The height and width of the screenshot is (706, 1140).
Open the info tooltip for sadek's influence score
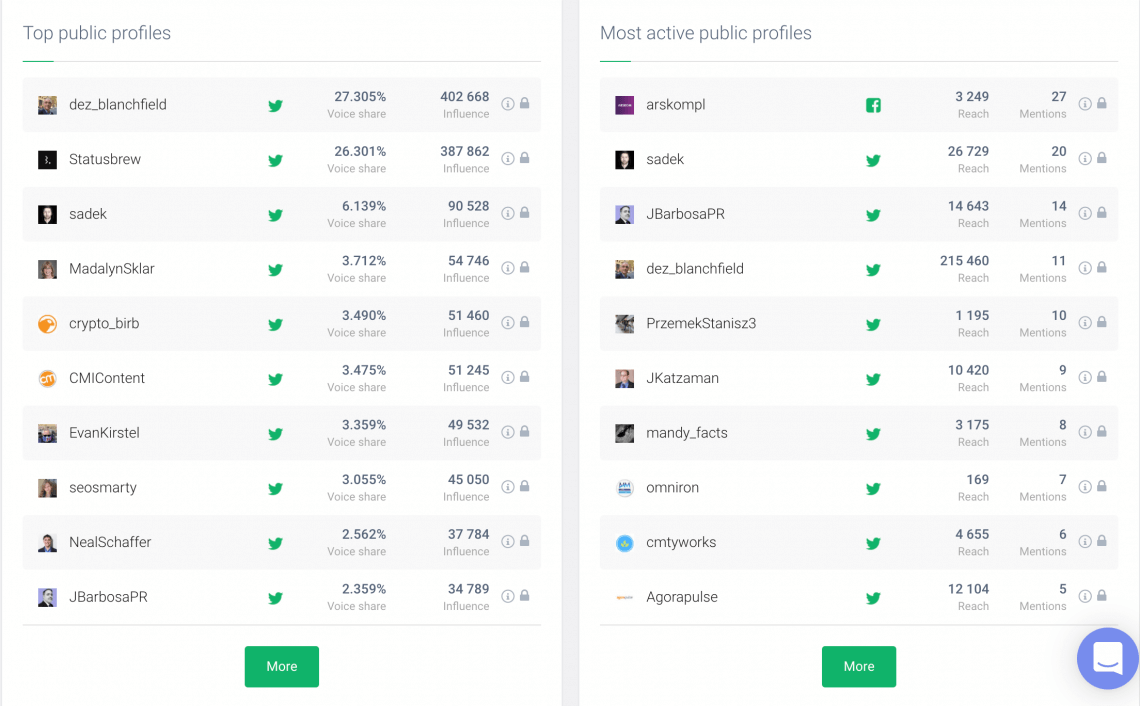pyautogui.click(x=510, y=214)
